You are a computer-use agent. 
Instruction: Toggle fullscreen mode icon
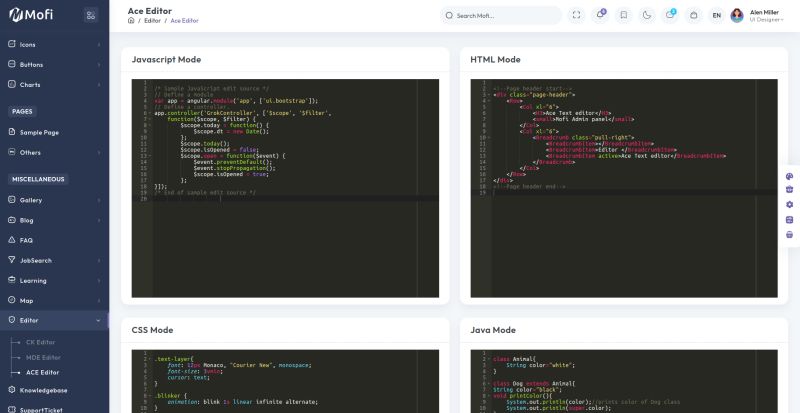(x=577, y=15)
